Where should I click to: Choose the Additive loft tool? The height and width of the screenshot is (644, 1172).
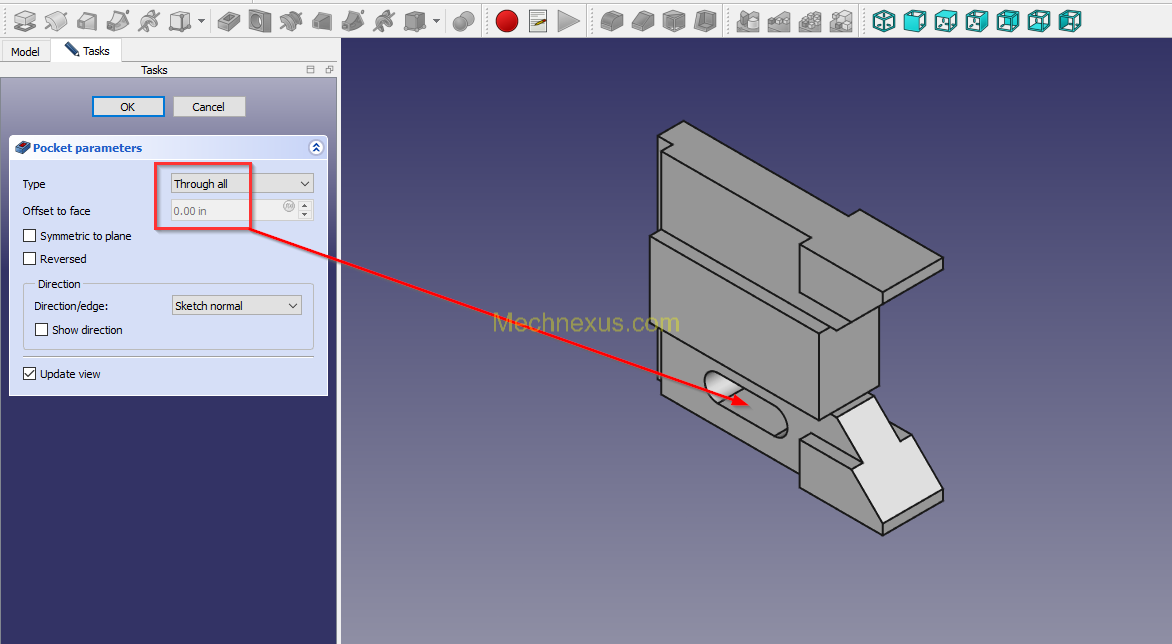(x=87, y=21)
